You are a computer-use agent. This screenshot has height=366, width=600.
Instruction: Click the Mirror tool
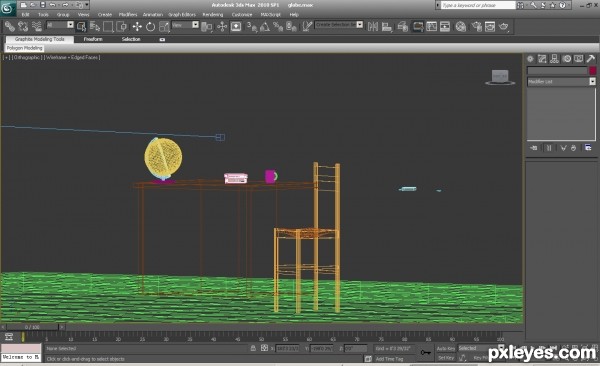[x=373, y=26]
